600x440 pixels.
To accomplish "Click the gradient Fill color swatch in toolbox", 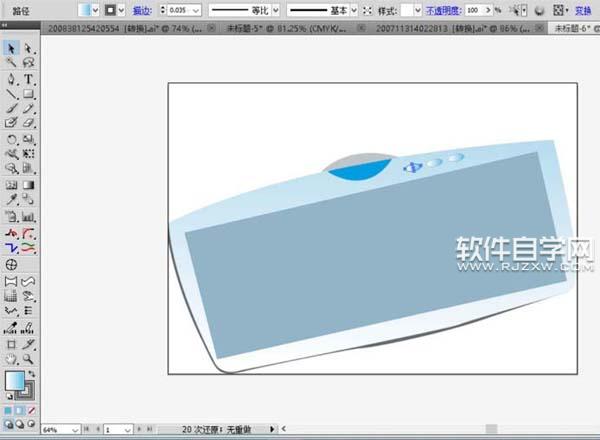I will tap(14, 381).
